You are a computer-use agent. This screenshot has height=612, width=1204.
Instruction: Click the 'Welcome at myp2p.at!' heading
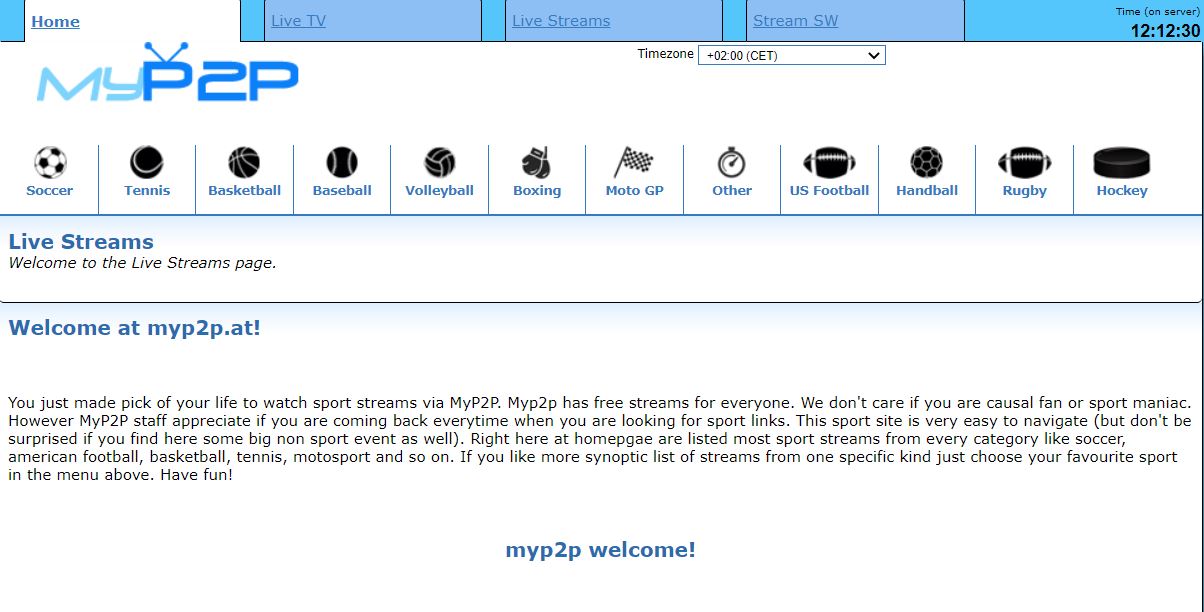click(x=134, y=327)
